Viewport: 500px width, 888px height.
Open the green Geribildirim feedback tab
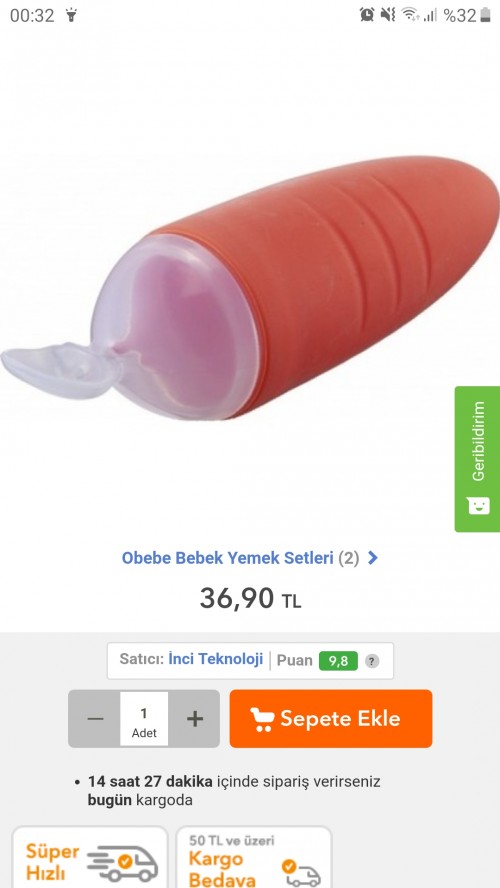(477, 459)
